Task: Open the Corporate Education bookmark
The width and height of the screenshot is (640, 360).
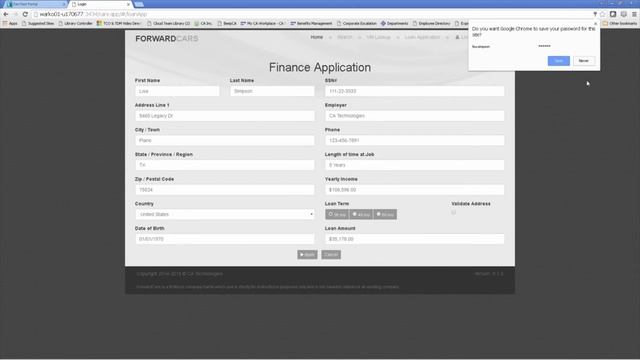Action: (x=357, y=23)
